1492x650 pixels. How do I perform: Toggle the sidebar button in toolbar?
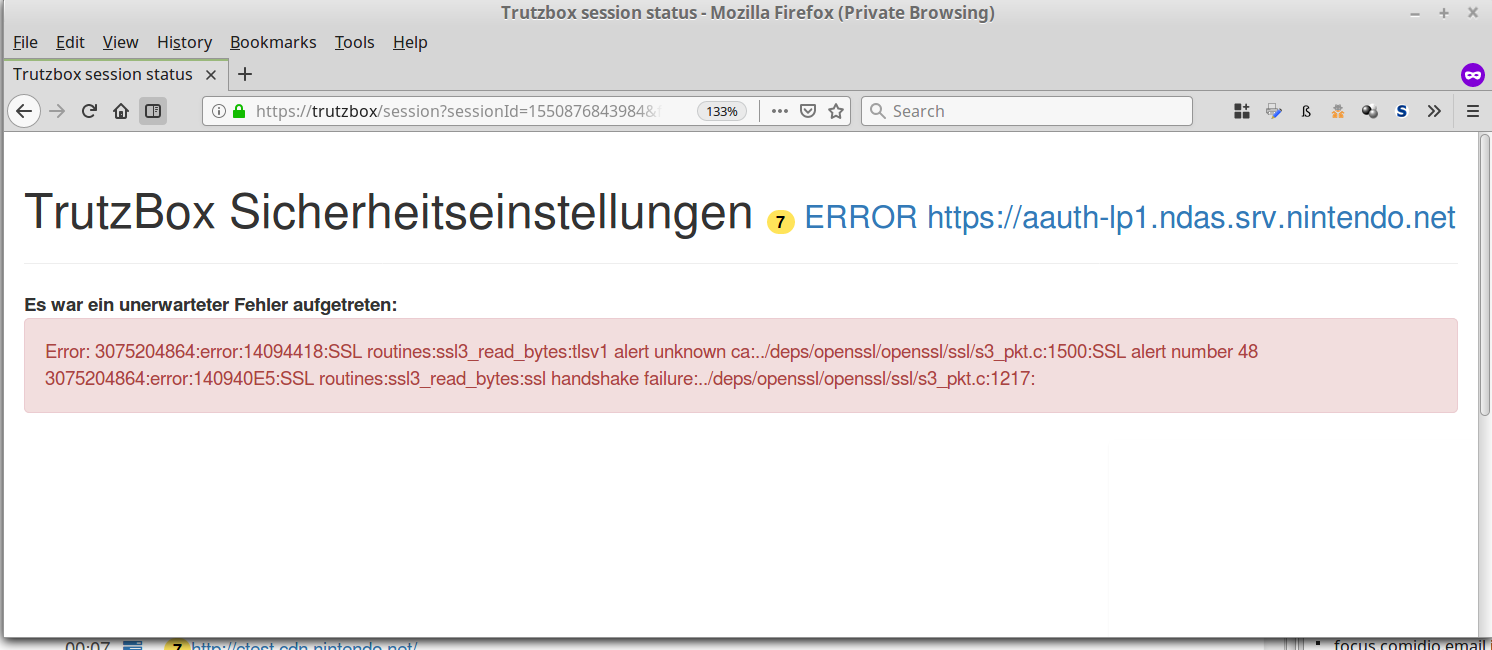coord(153,111)
